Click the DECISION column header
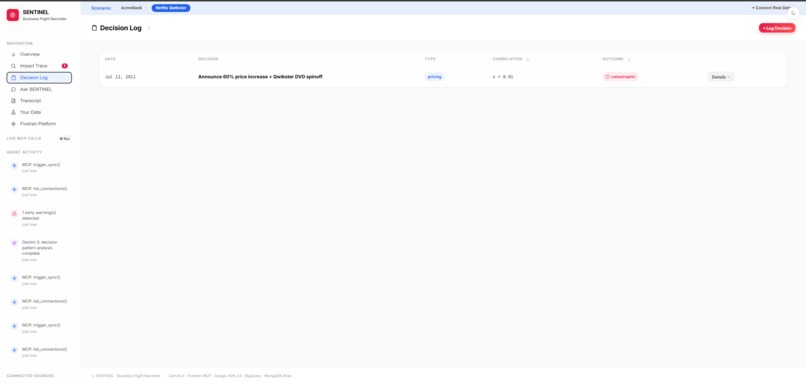The height and width of the screenshot is (383, 806). click(208, 59)
